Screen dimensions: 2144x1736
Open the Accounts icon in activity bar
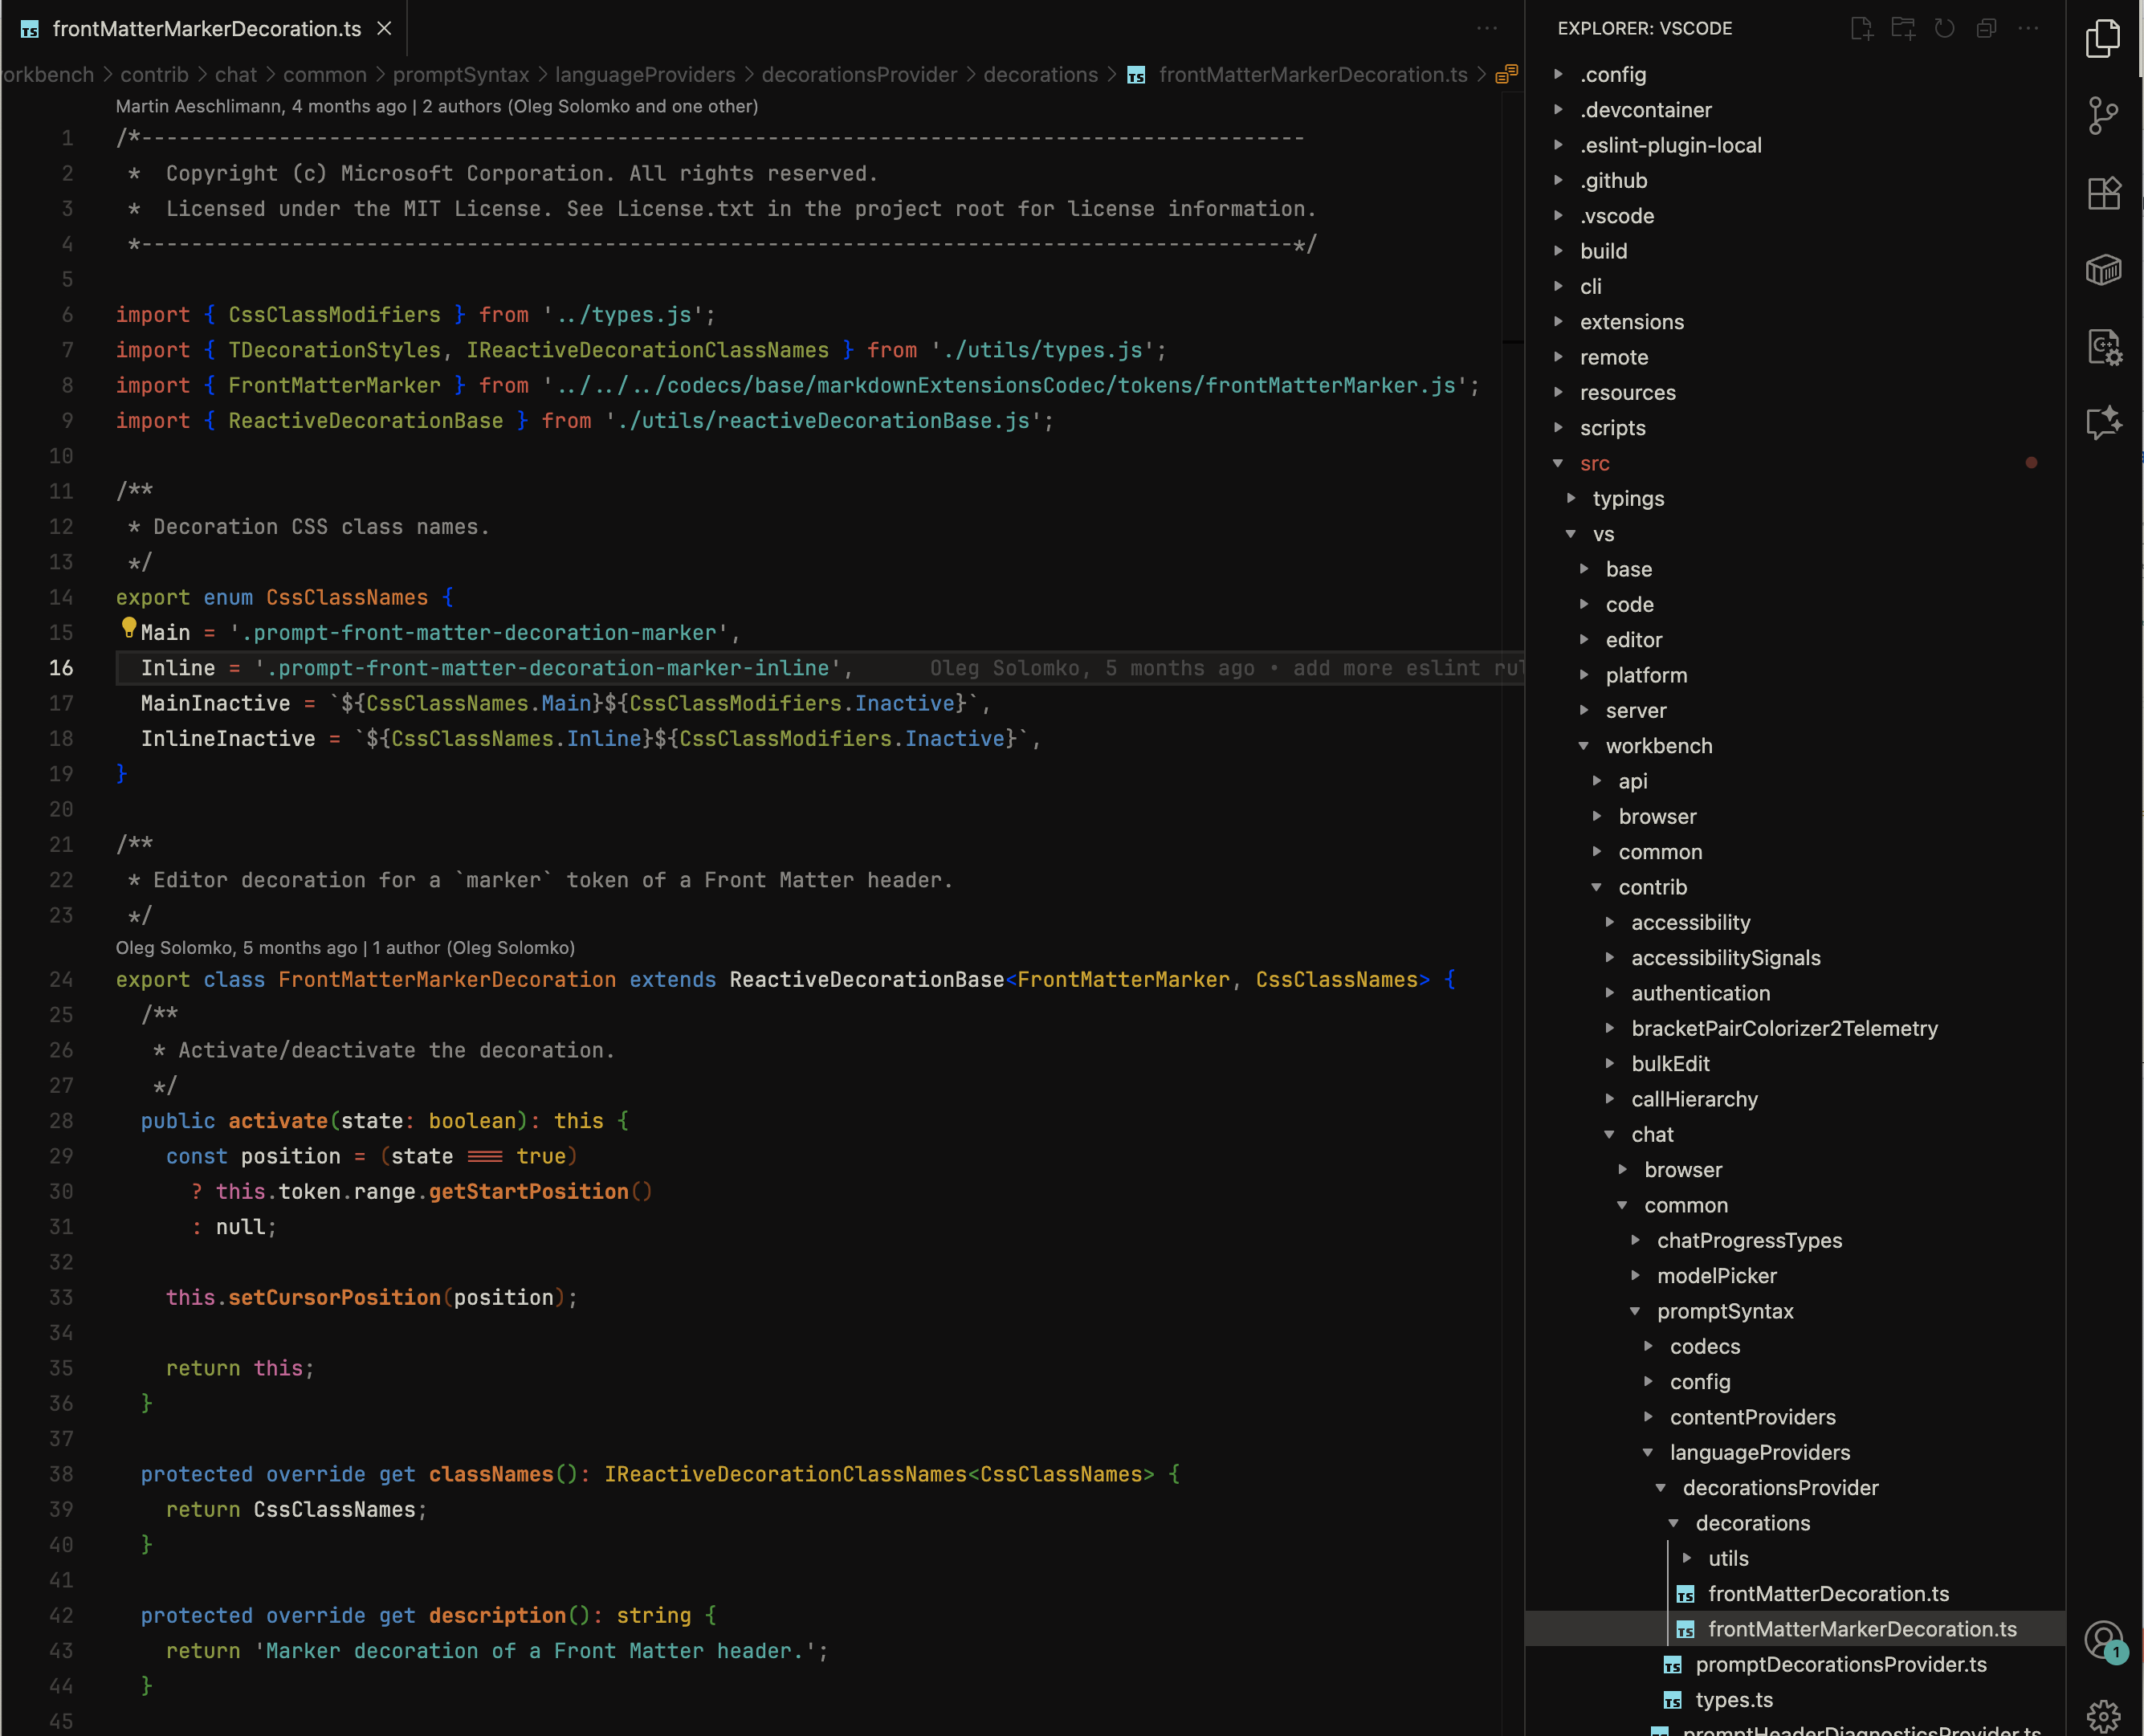coord(2103,1640)
